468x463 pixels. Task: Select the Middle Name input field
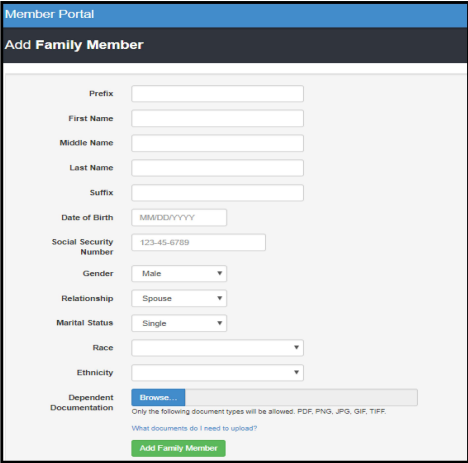[x=217, y=143]
